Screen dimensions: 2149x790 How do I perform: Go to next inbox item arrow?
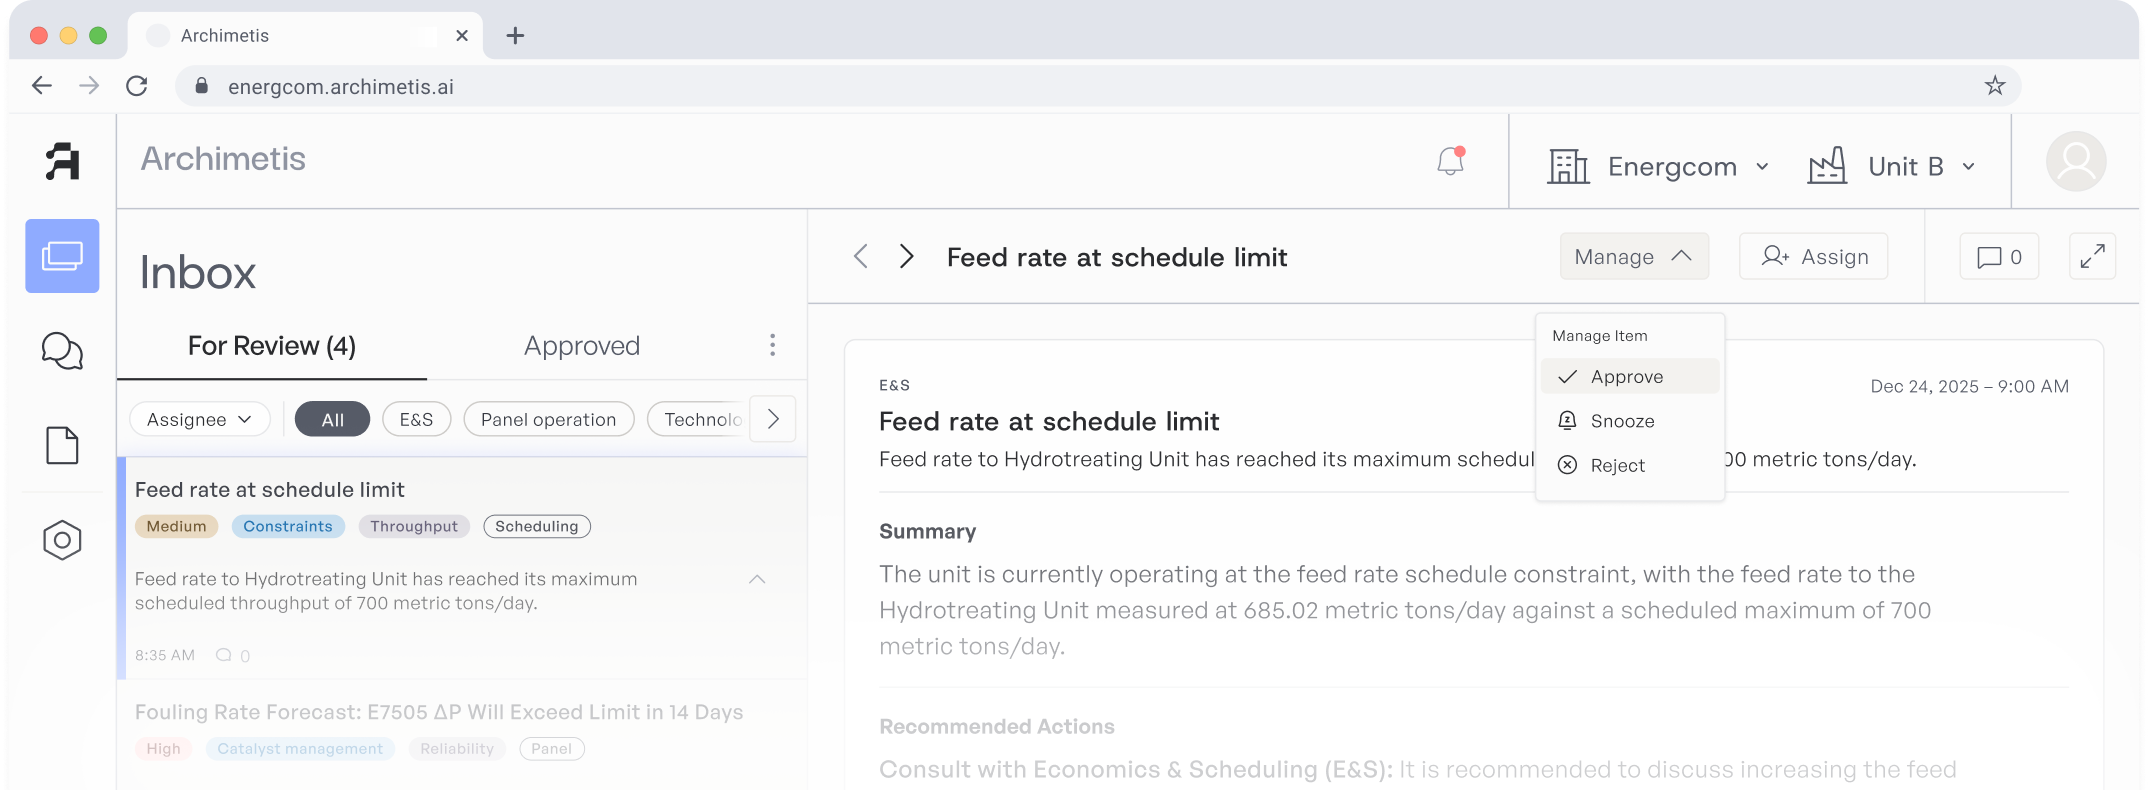(906, 256)
